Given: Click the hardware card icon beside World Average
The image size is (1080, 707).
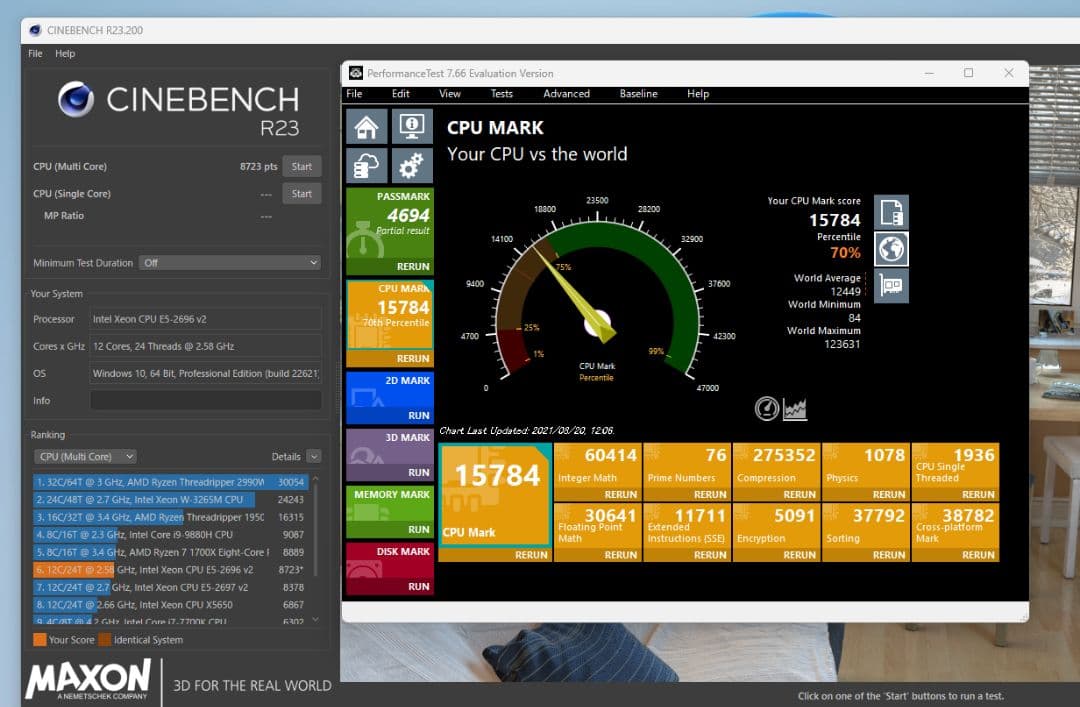Looking at the screenshot, I should 891,286.
